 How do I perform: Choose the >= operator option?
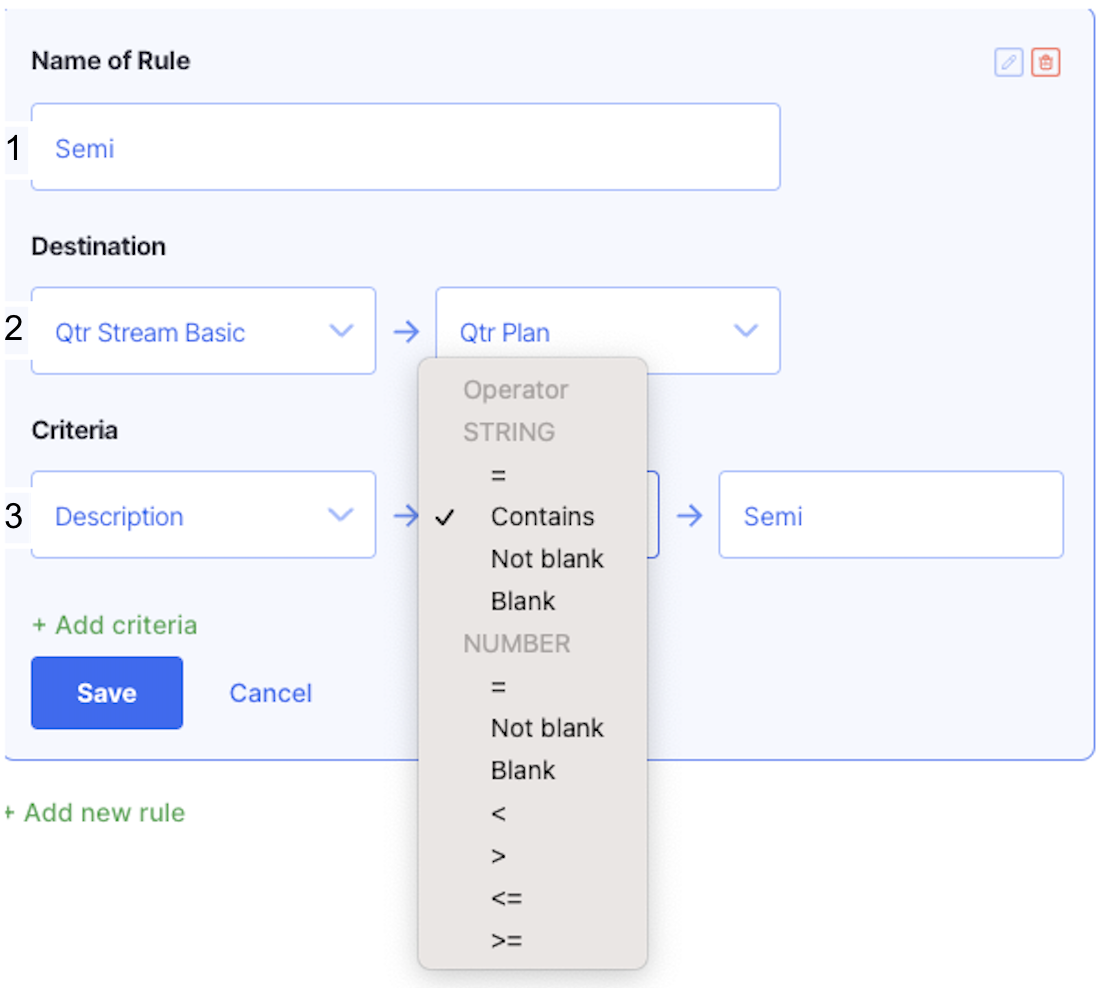(x=506, y=940)
